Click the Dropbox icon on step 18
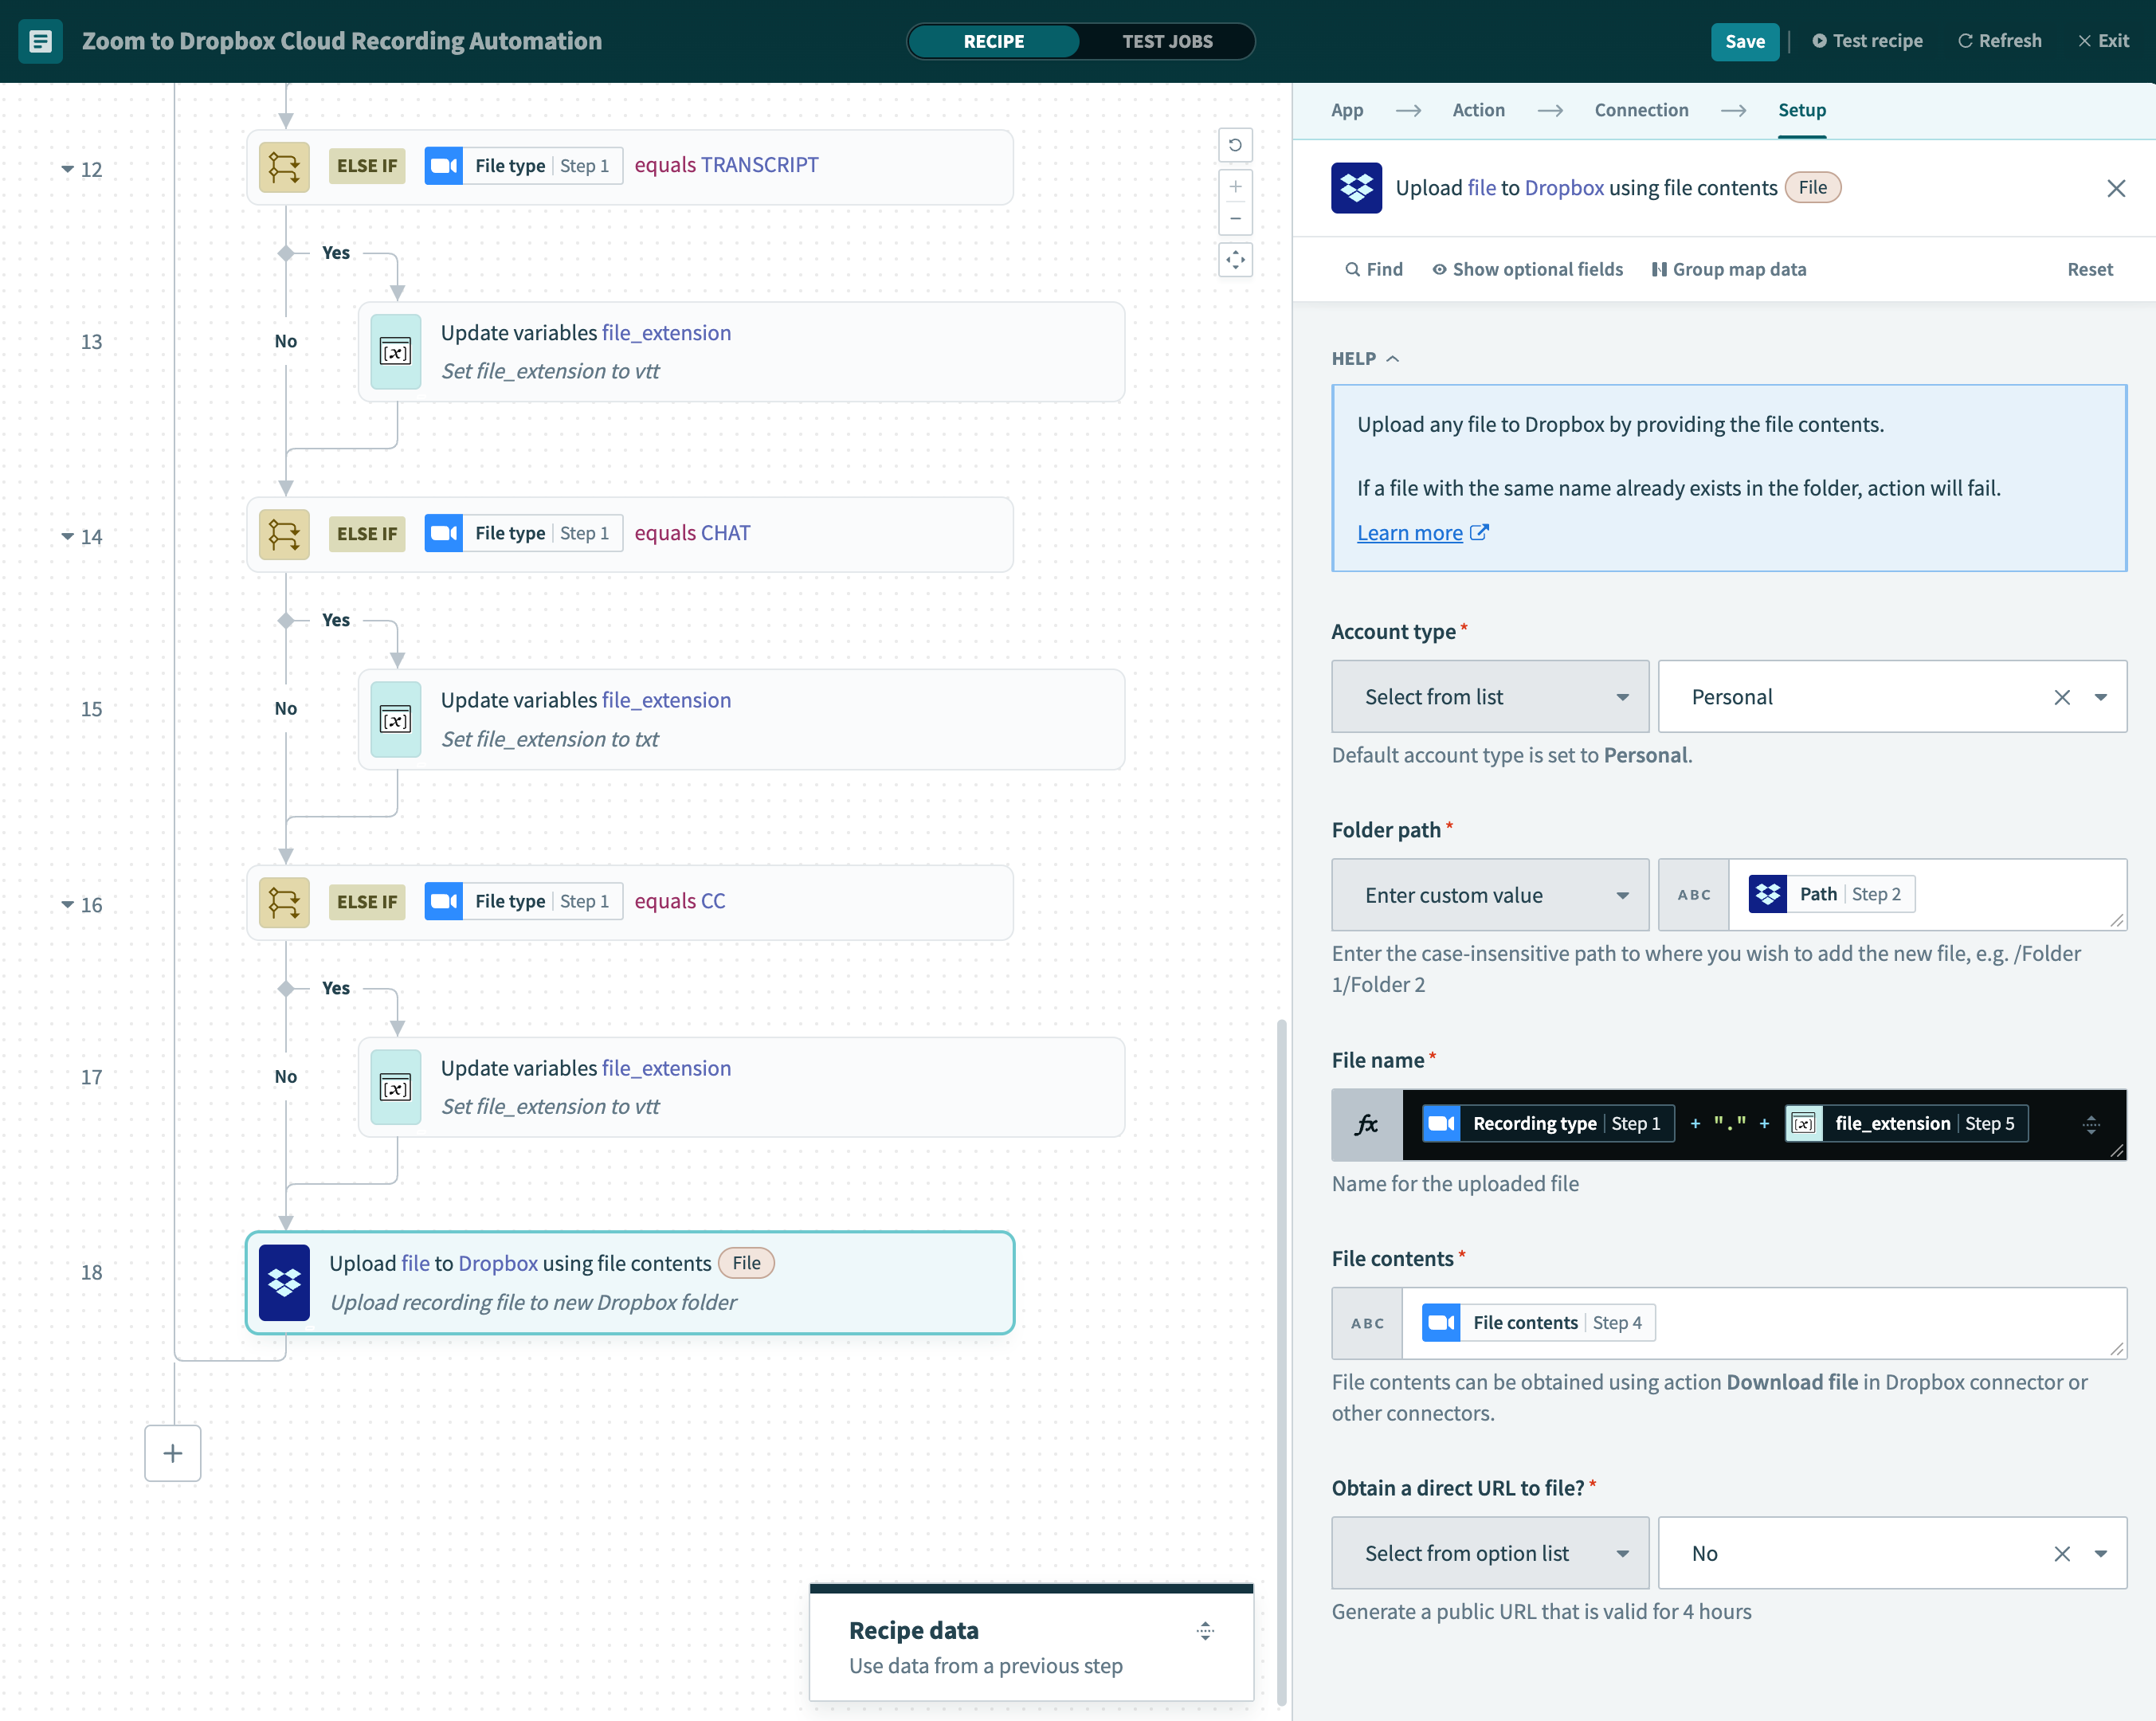 (284, 1282)
